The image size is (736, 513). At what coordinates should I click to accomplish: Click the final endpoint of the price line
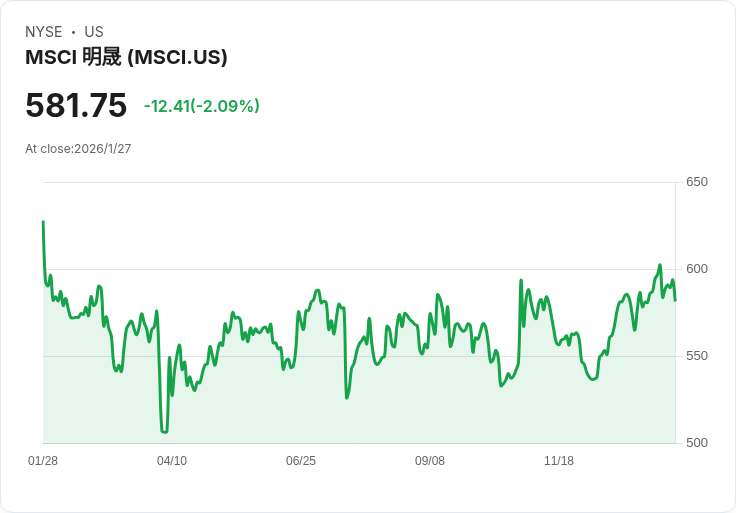pos(675,299)
